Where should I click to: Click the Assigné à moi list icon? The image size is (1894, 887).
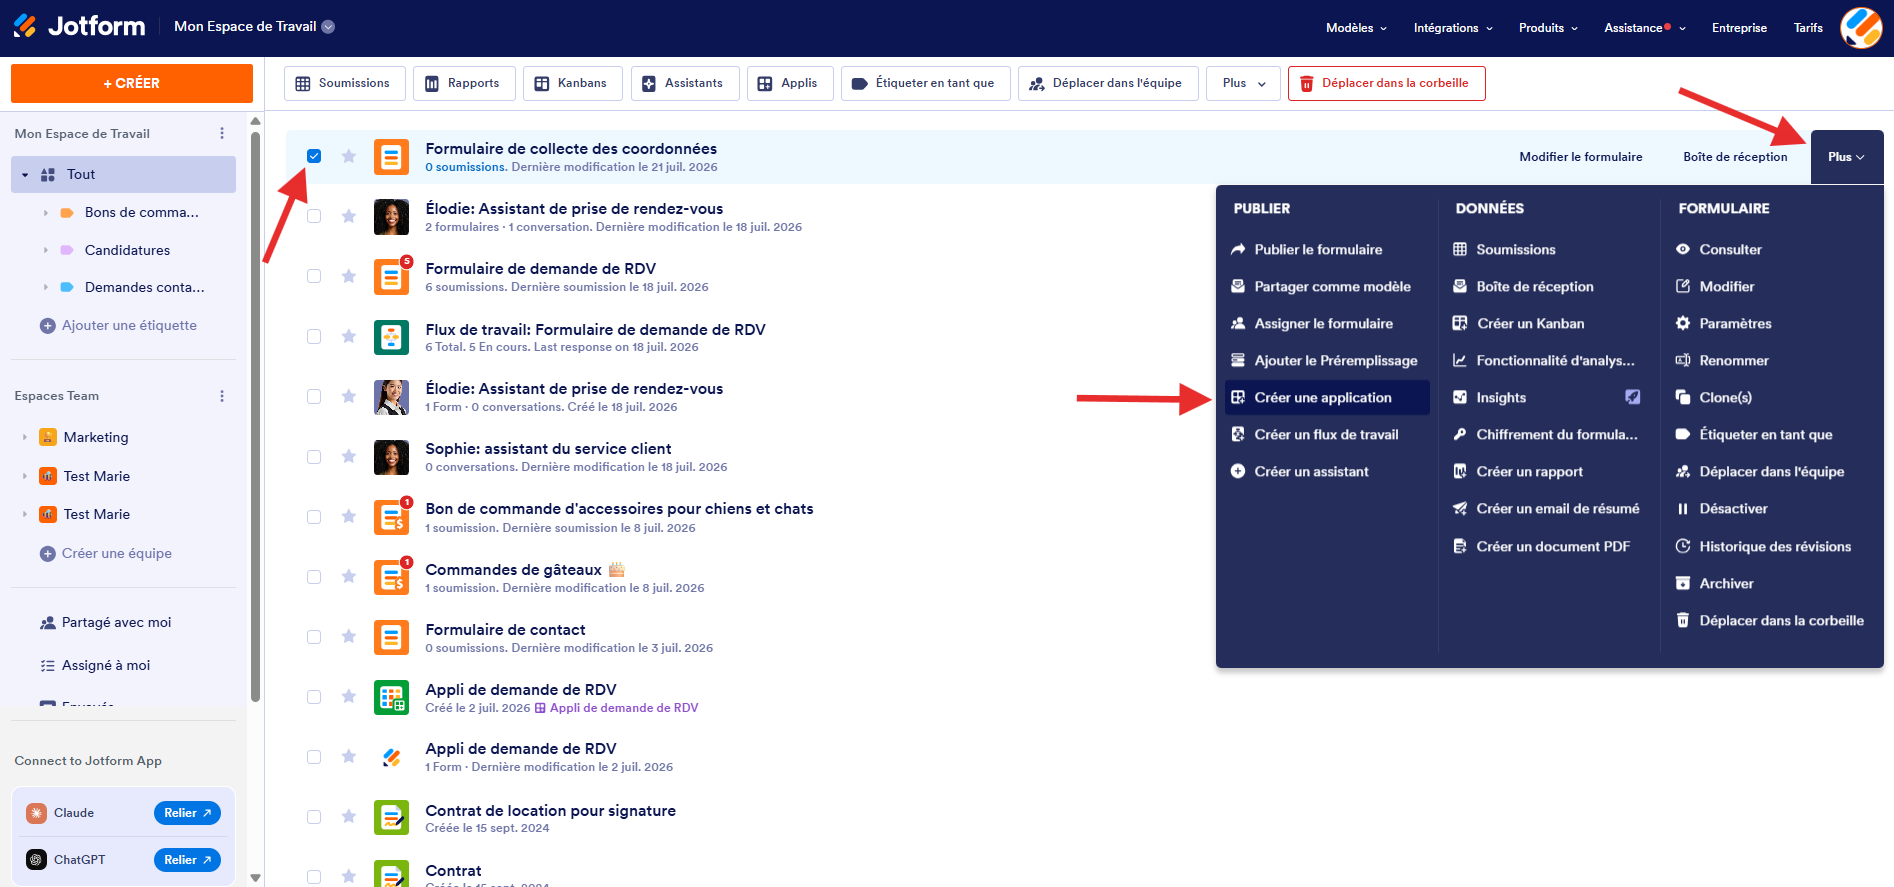[x=47, y=665]
